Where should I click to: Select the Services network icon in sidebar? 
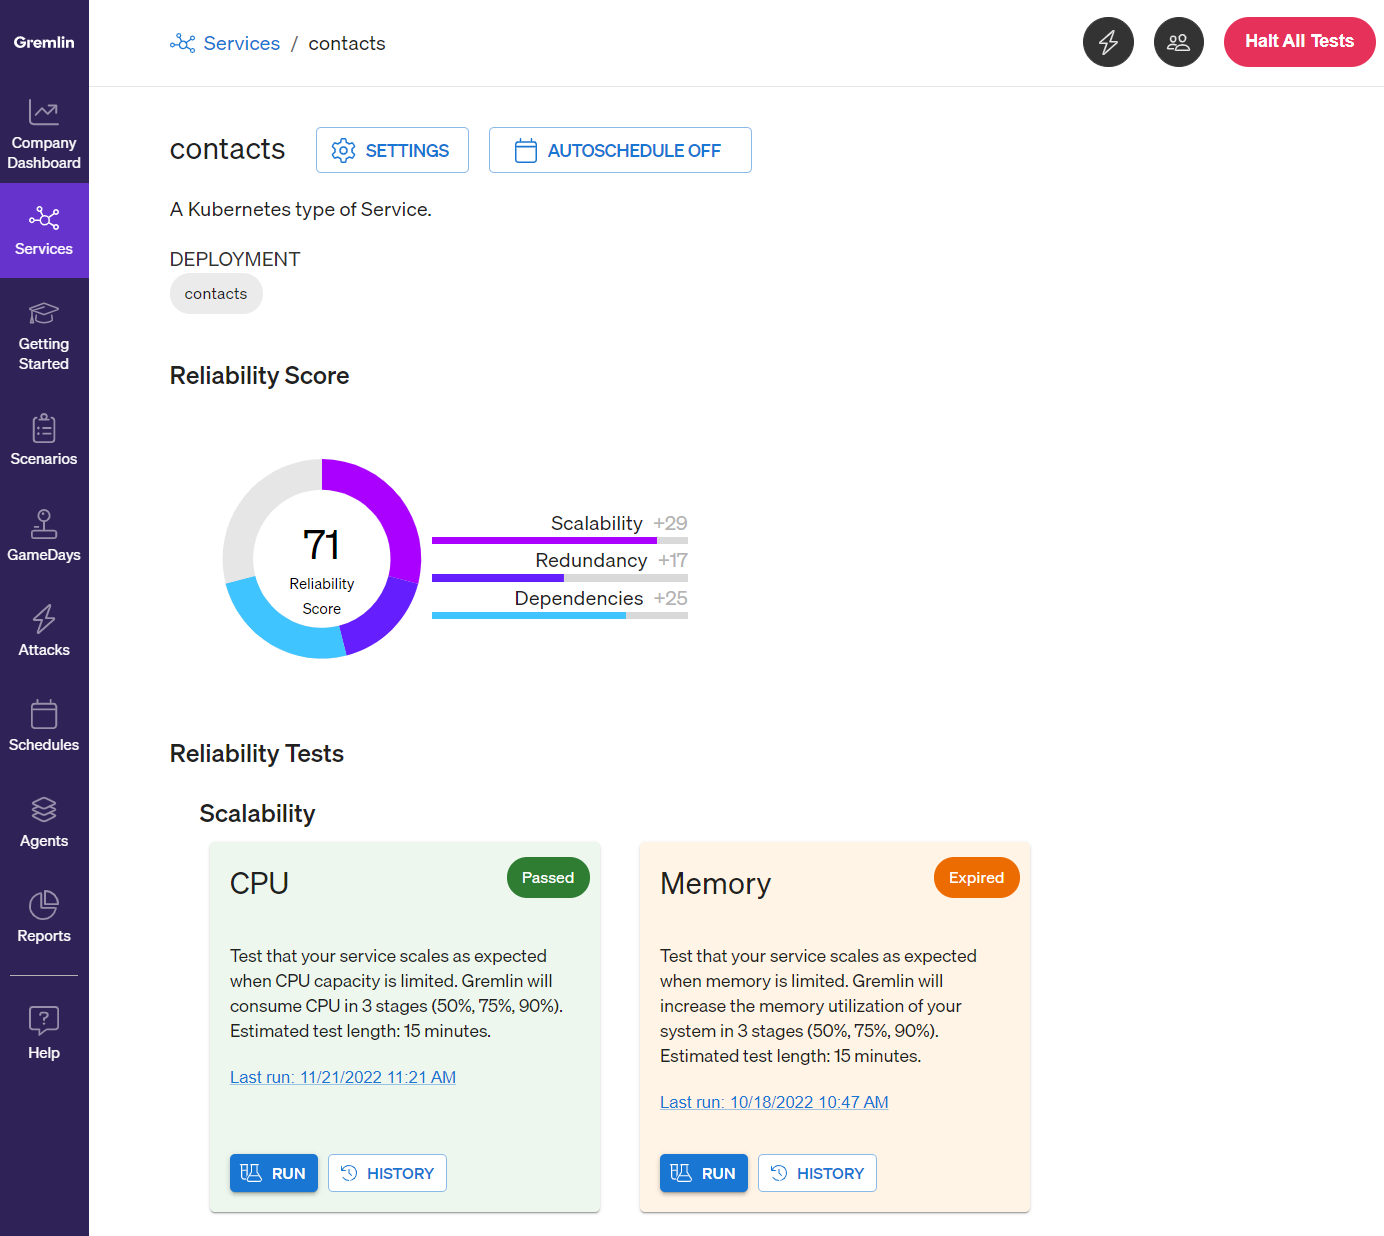click(x=44, y=218)
